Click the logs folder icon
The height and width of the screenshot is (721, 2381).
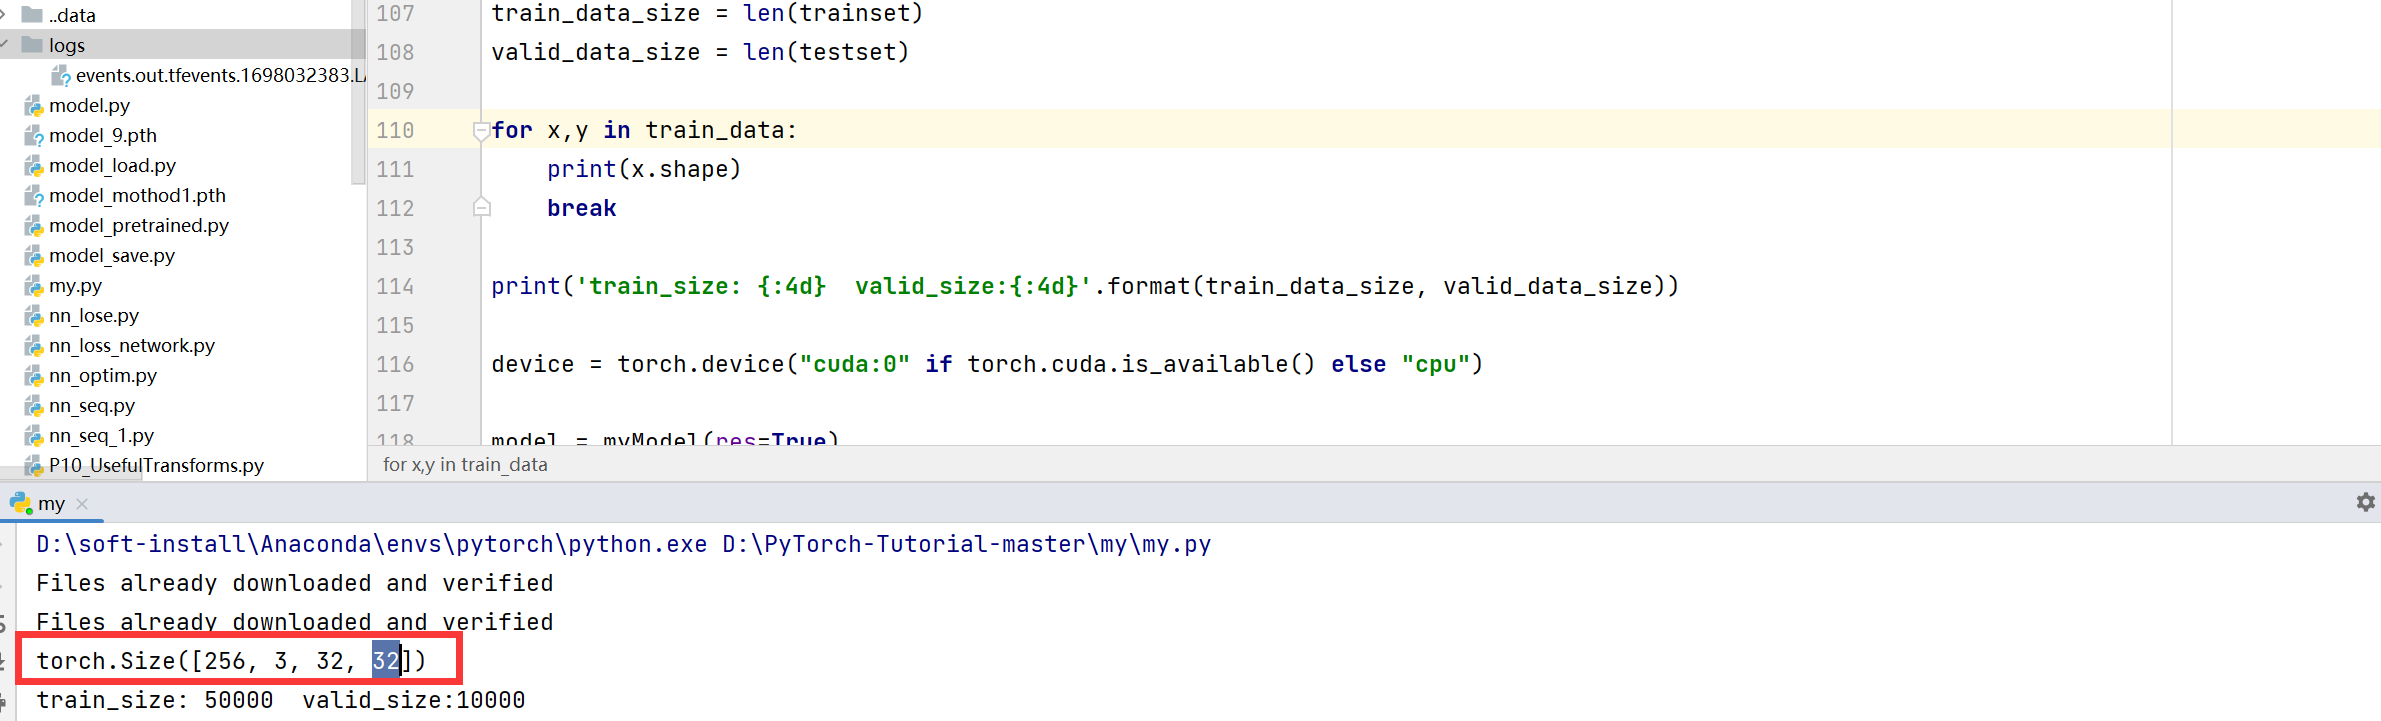click(x=32, y=45)
